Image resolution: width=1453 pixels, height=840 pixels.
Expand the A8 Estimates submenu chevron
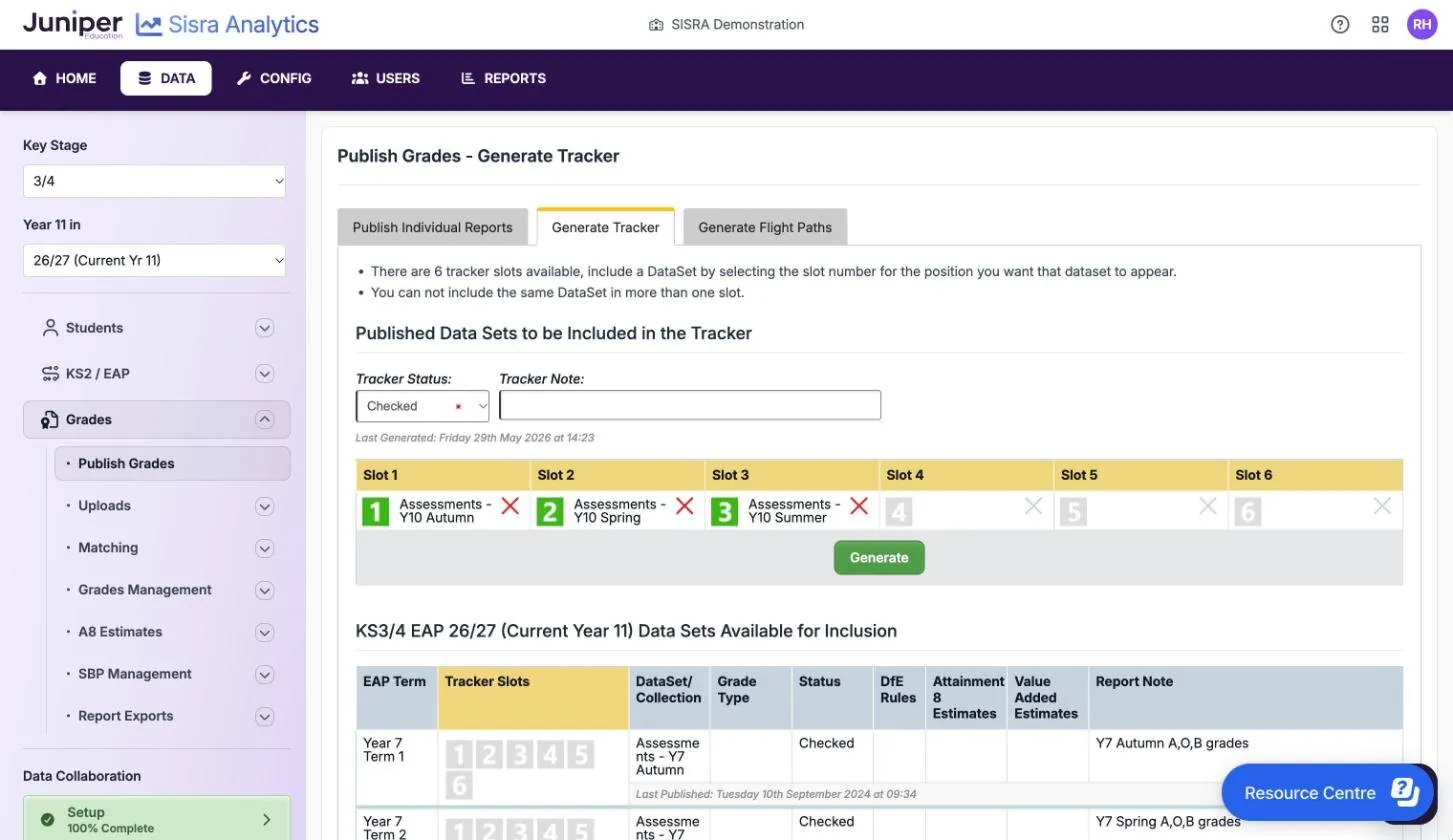coord(264,632)
